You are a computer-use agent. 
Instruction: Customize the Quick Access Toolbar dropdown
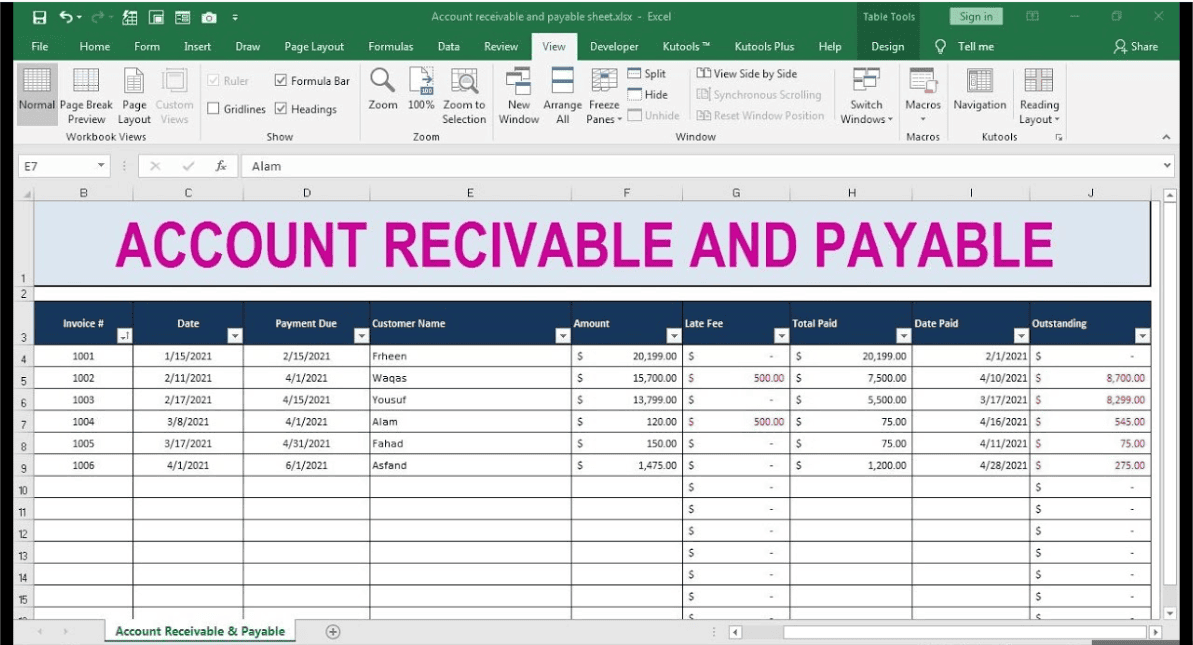tap(235, 17)
